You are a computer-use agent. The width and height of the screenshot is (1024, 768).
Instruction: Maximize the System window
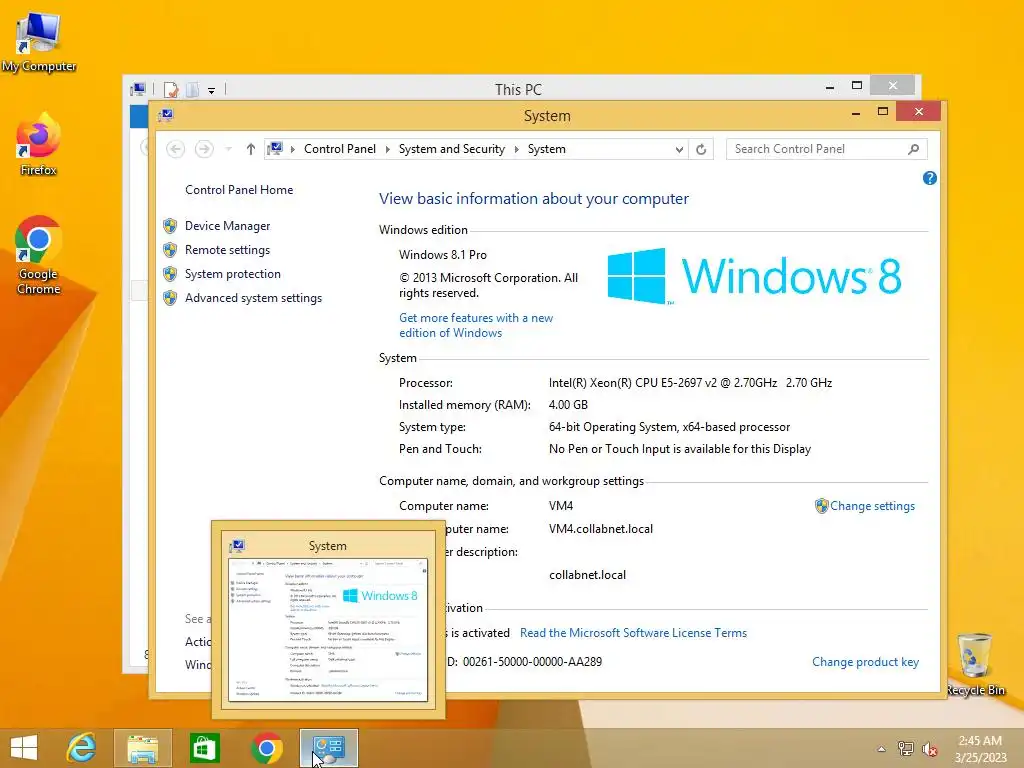click(x=883, y=112)
